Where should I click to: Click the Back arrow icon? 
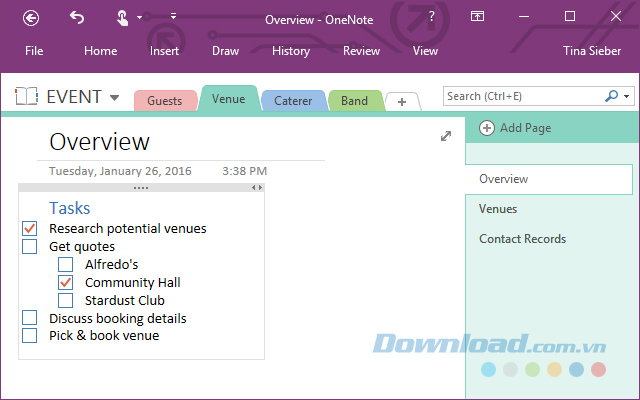pyautogui.click(x=31, y=18)
